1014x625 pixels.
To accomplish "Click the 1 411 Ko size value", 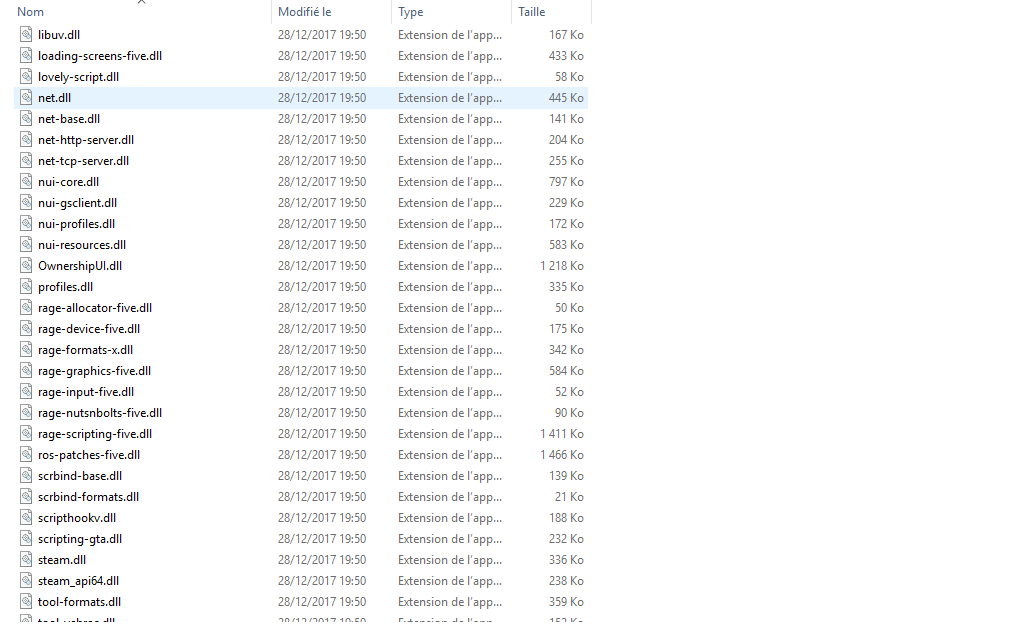I will click(561, 434).
